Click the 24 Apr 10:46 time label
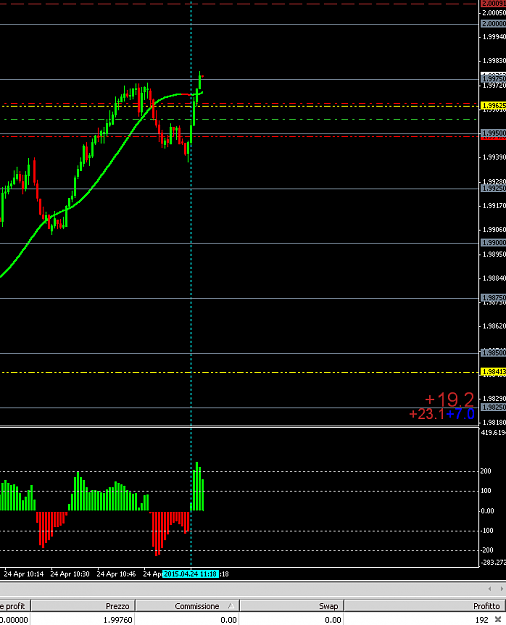Viewport: 506px width, 625px height. (116, 574)
